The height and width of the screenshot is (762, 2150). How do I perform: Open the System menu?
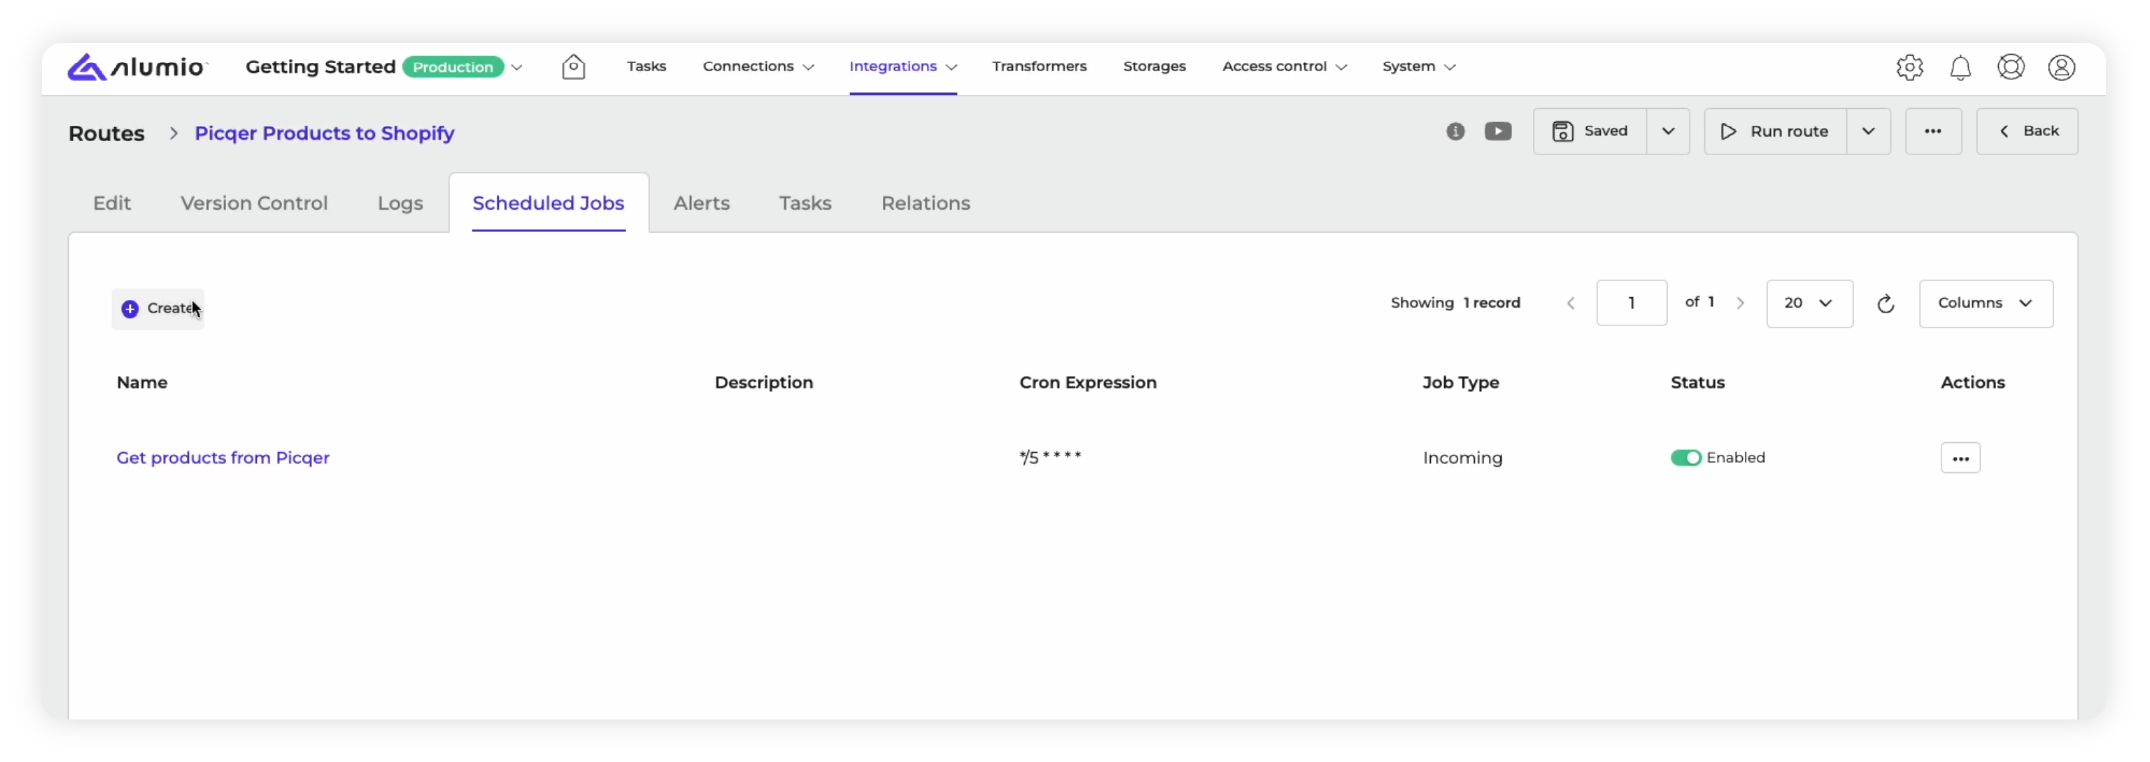pos(1418,66)
